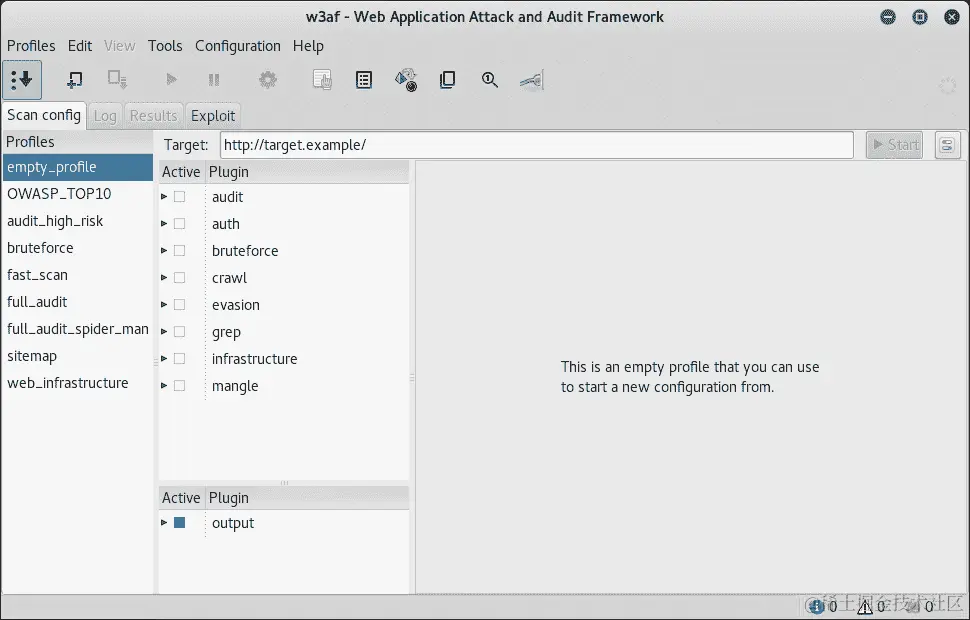
Task: Click the advanced target settings icon button
Action: pyautogui.click(x=947, y=145)
